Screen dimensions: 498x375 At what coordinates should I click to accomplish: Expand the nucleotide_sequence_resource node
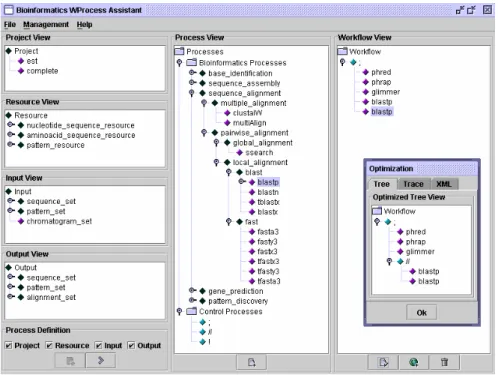click(x=11, y=125)
